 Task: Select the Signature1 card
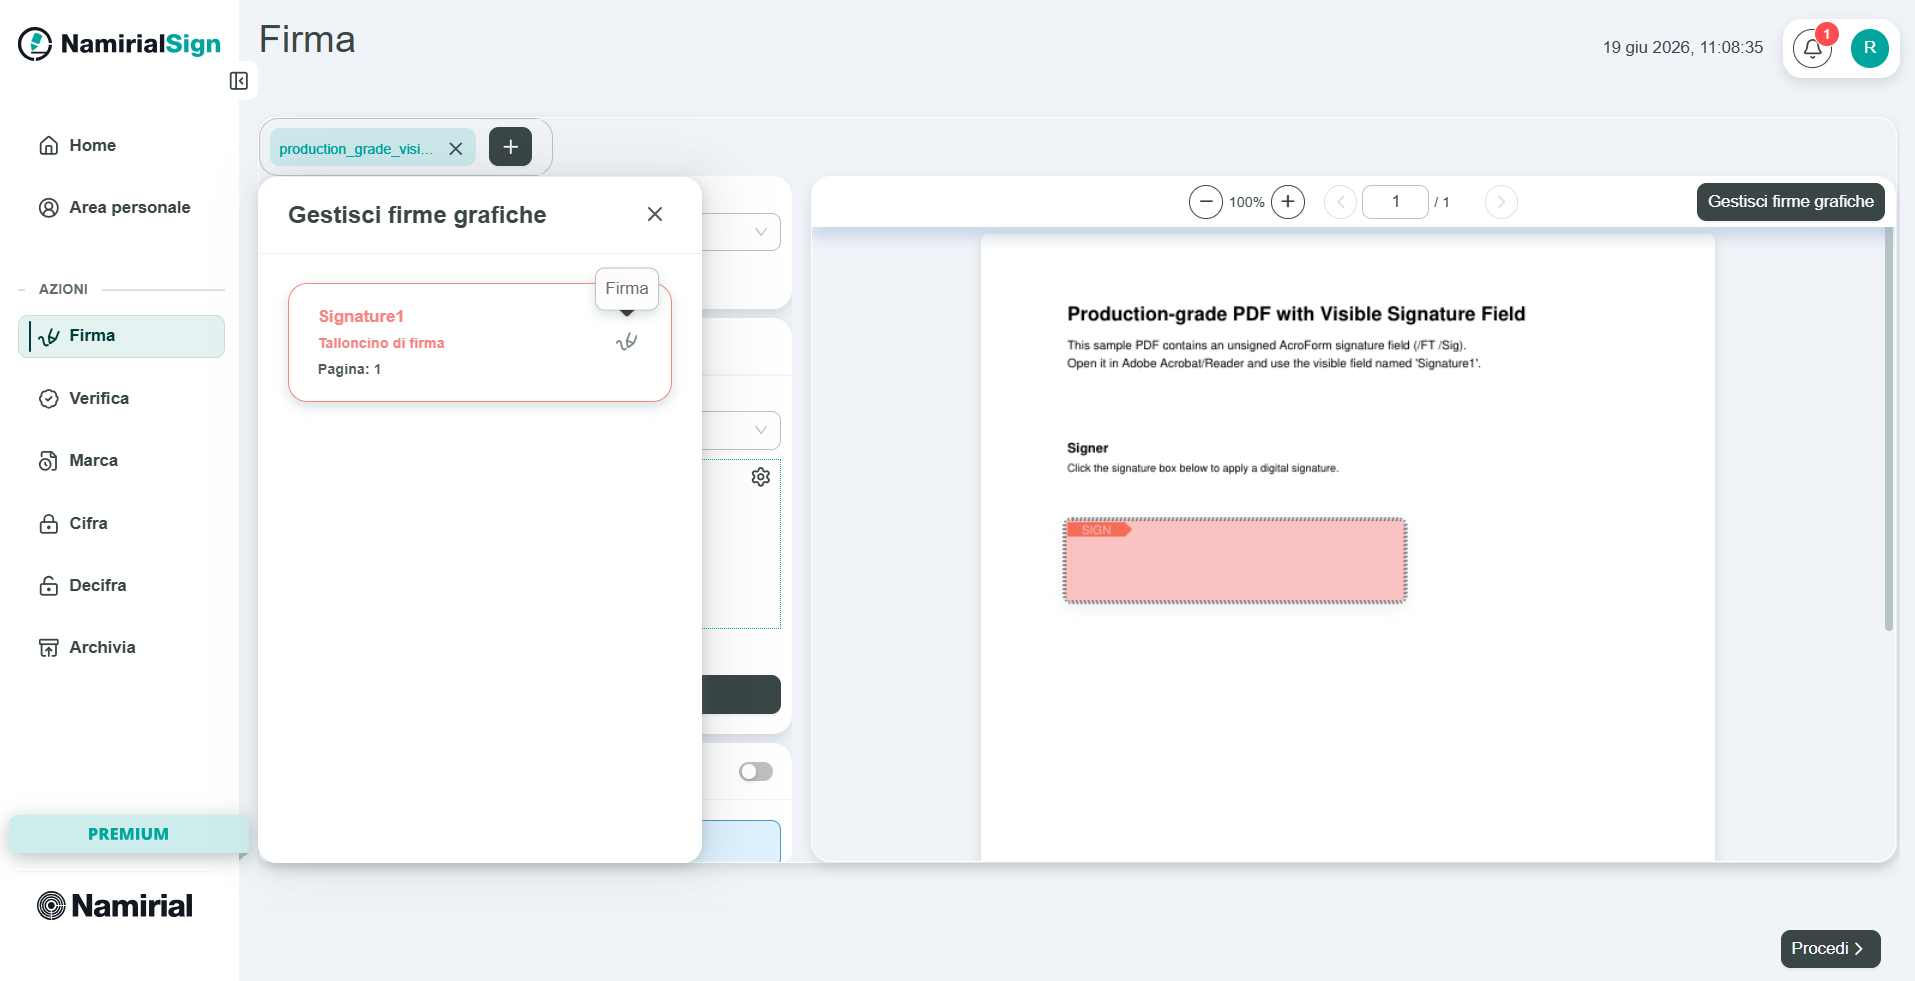[480, 343]
